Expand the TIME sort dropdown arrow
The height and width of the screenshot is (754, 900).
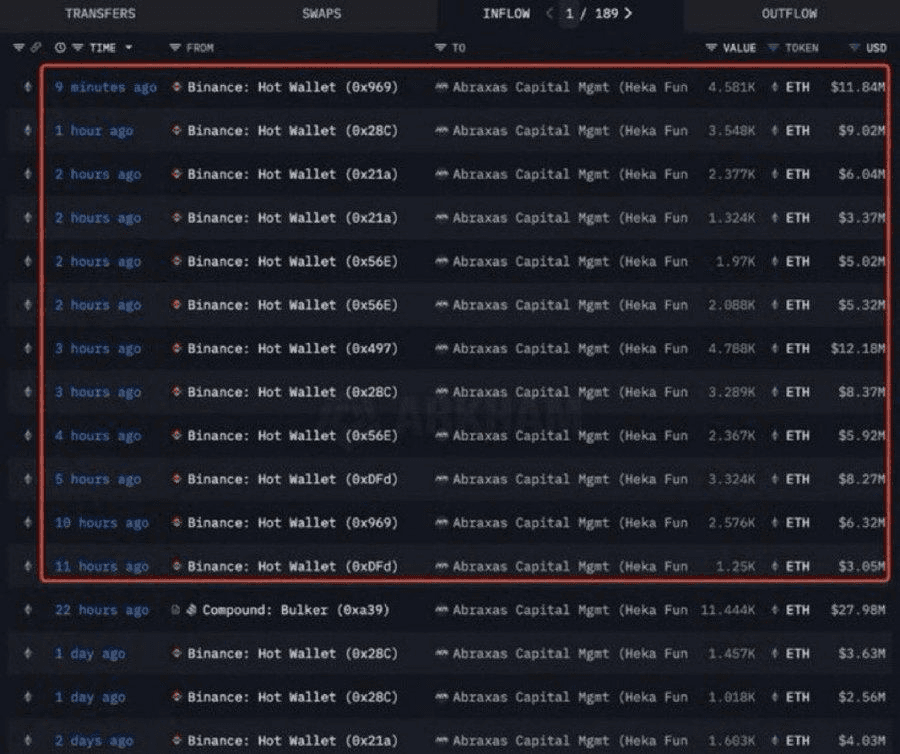coord(129,48)
